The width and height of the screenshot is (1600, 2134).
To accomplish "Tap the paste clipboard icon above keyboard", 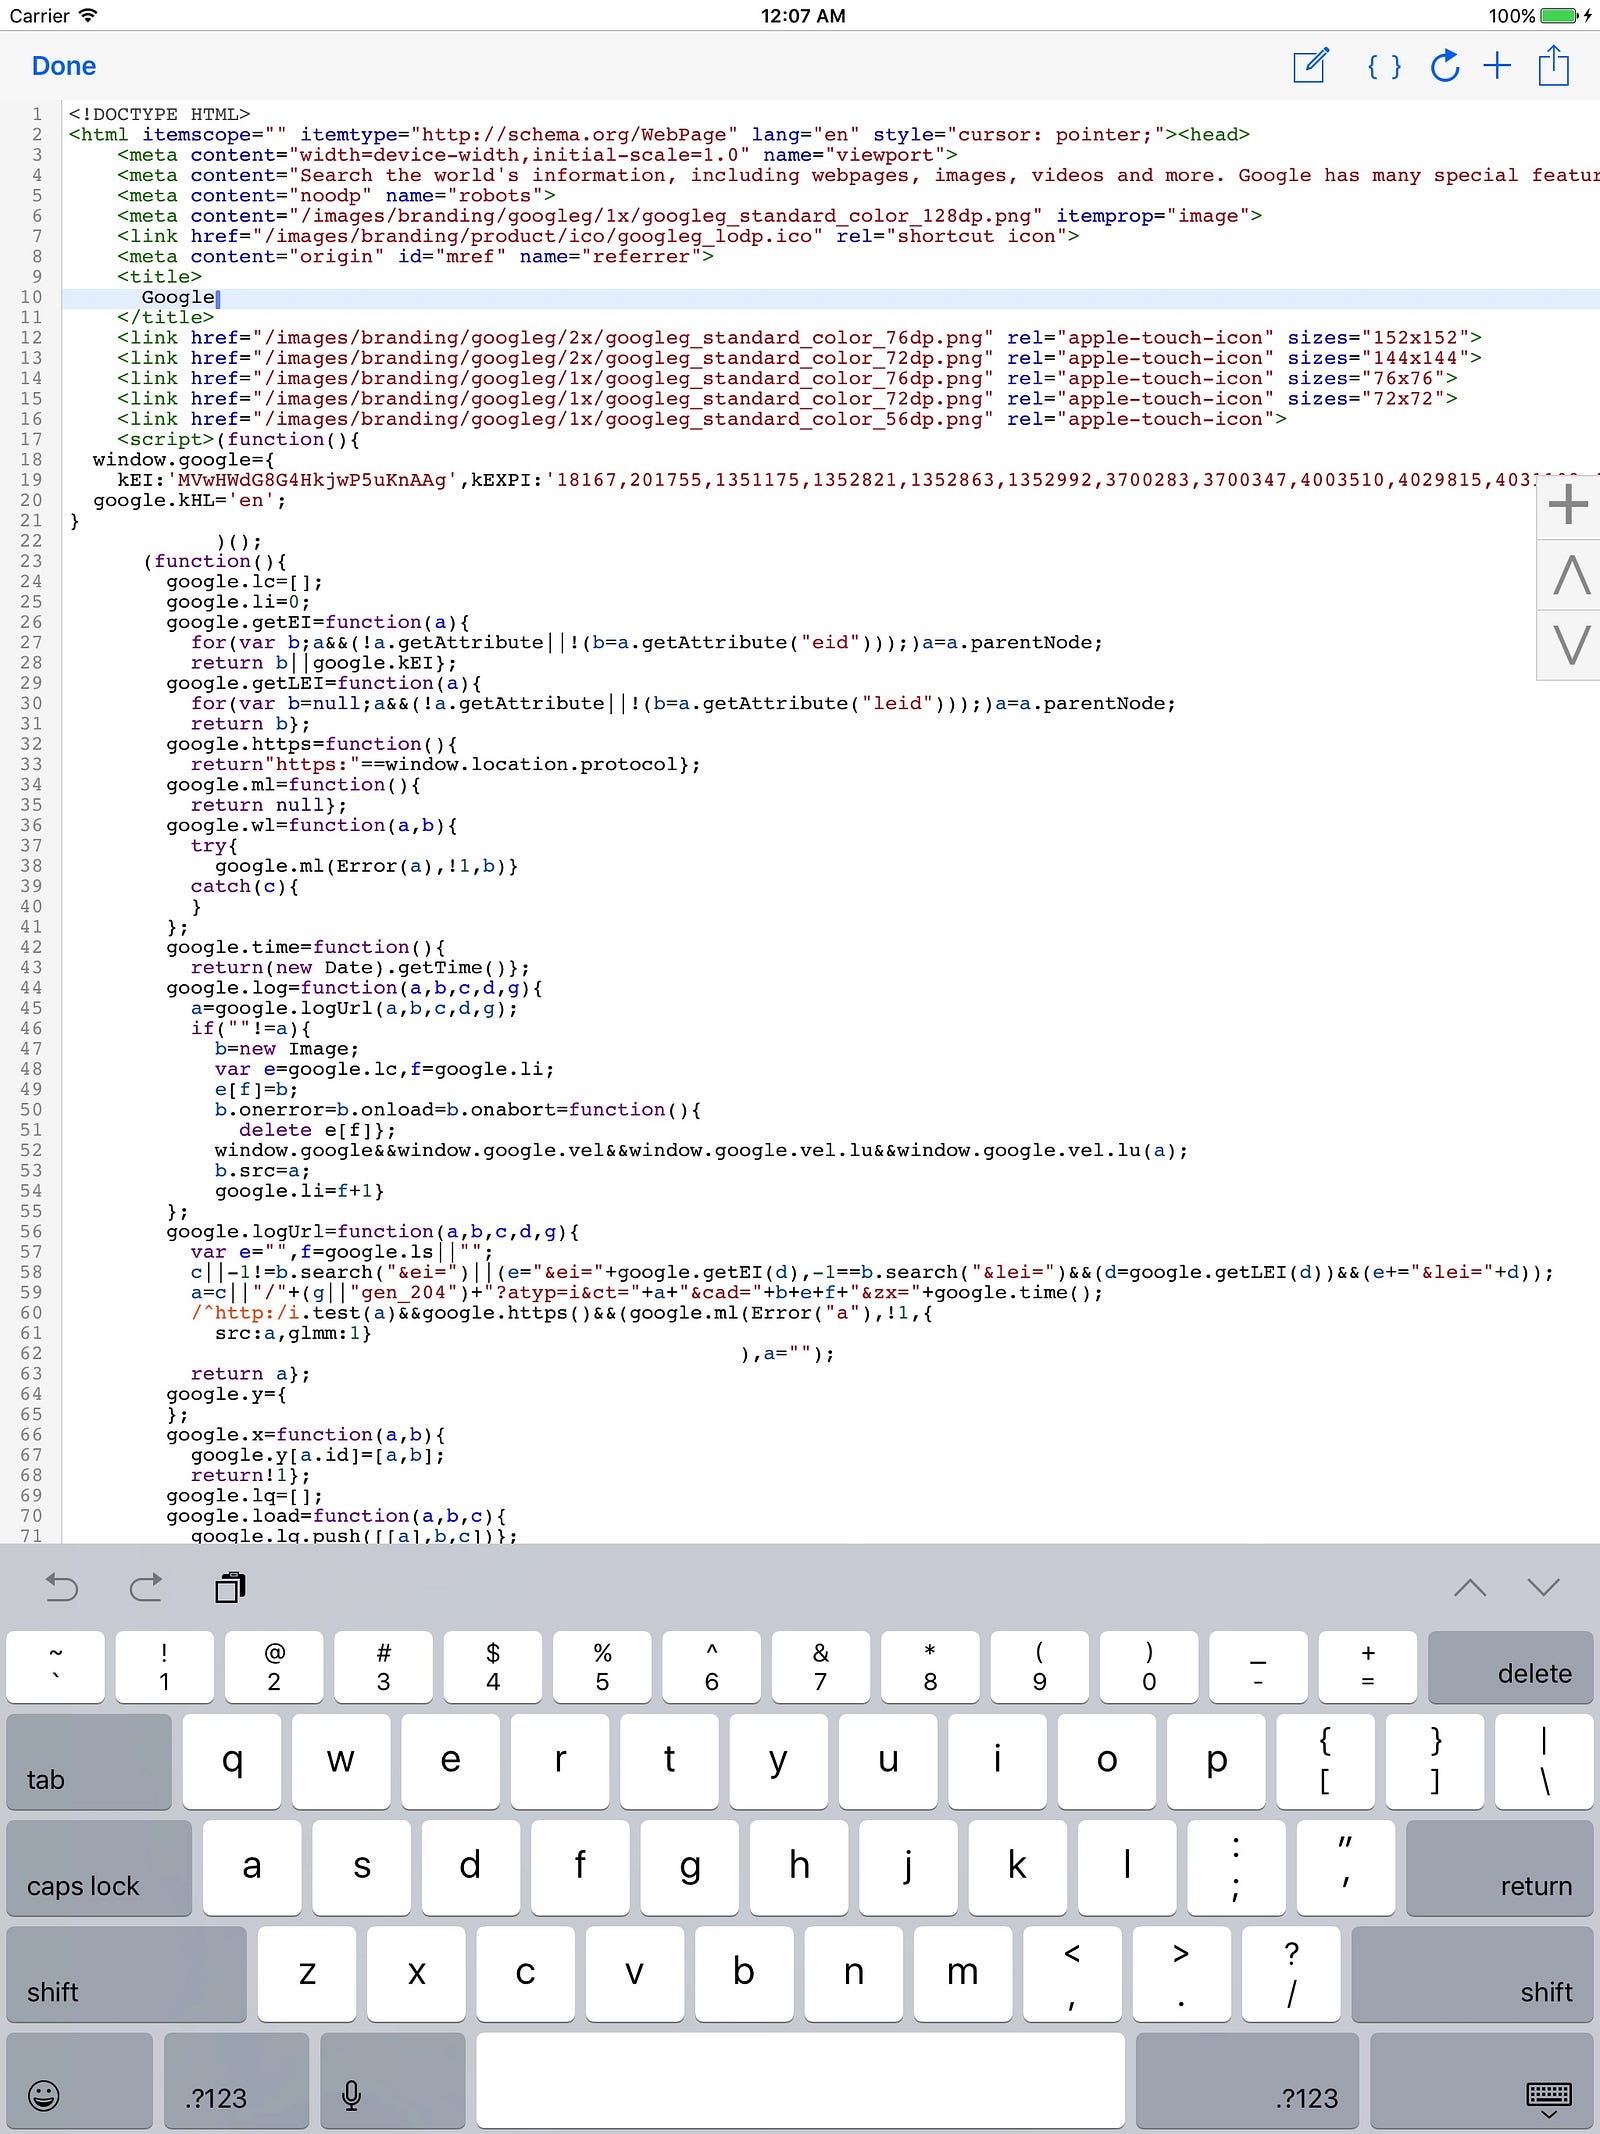I will (x=231, y=1587).
